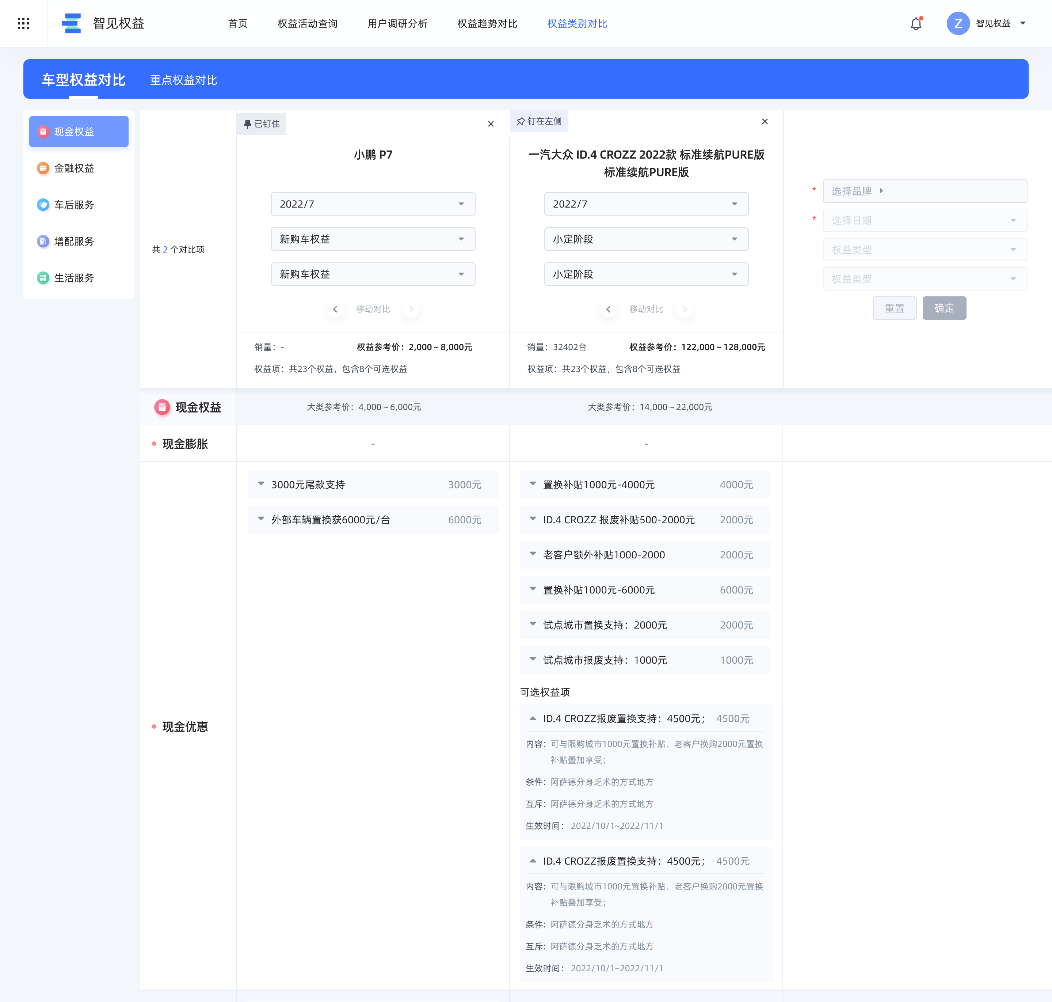1052x1002 pixels.
Task: Expand 3000元尾款支持 item
Action: (373, 485)
